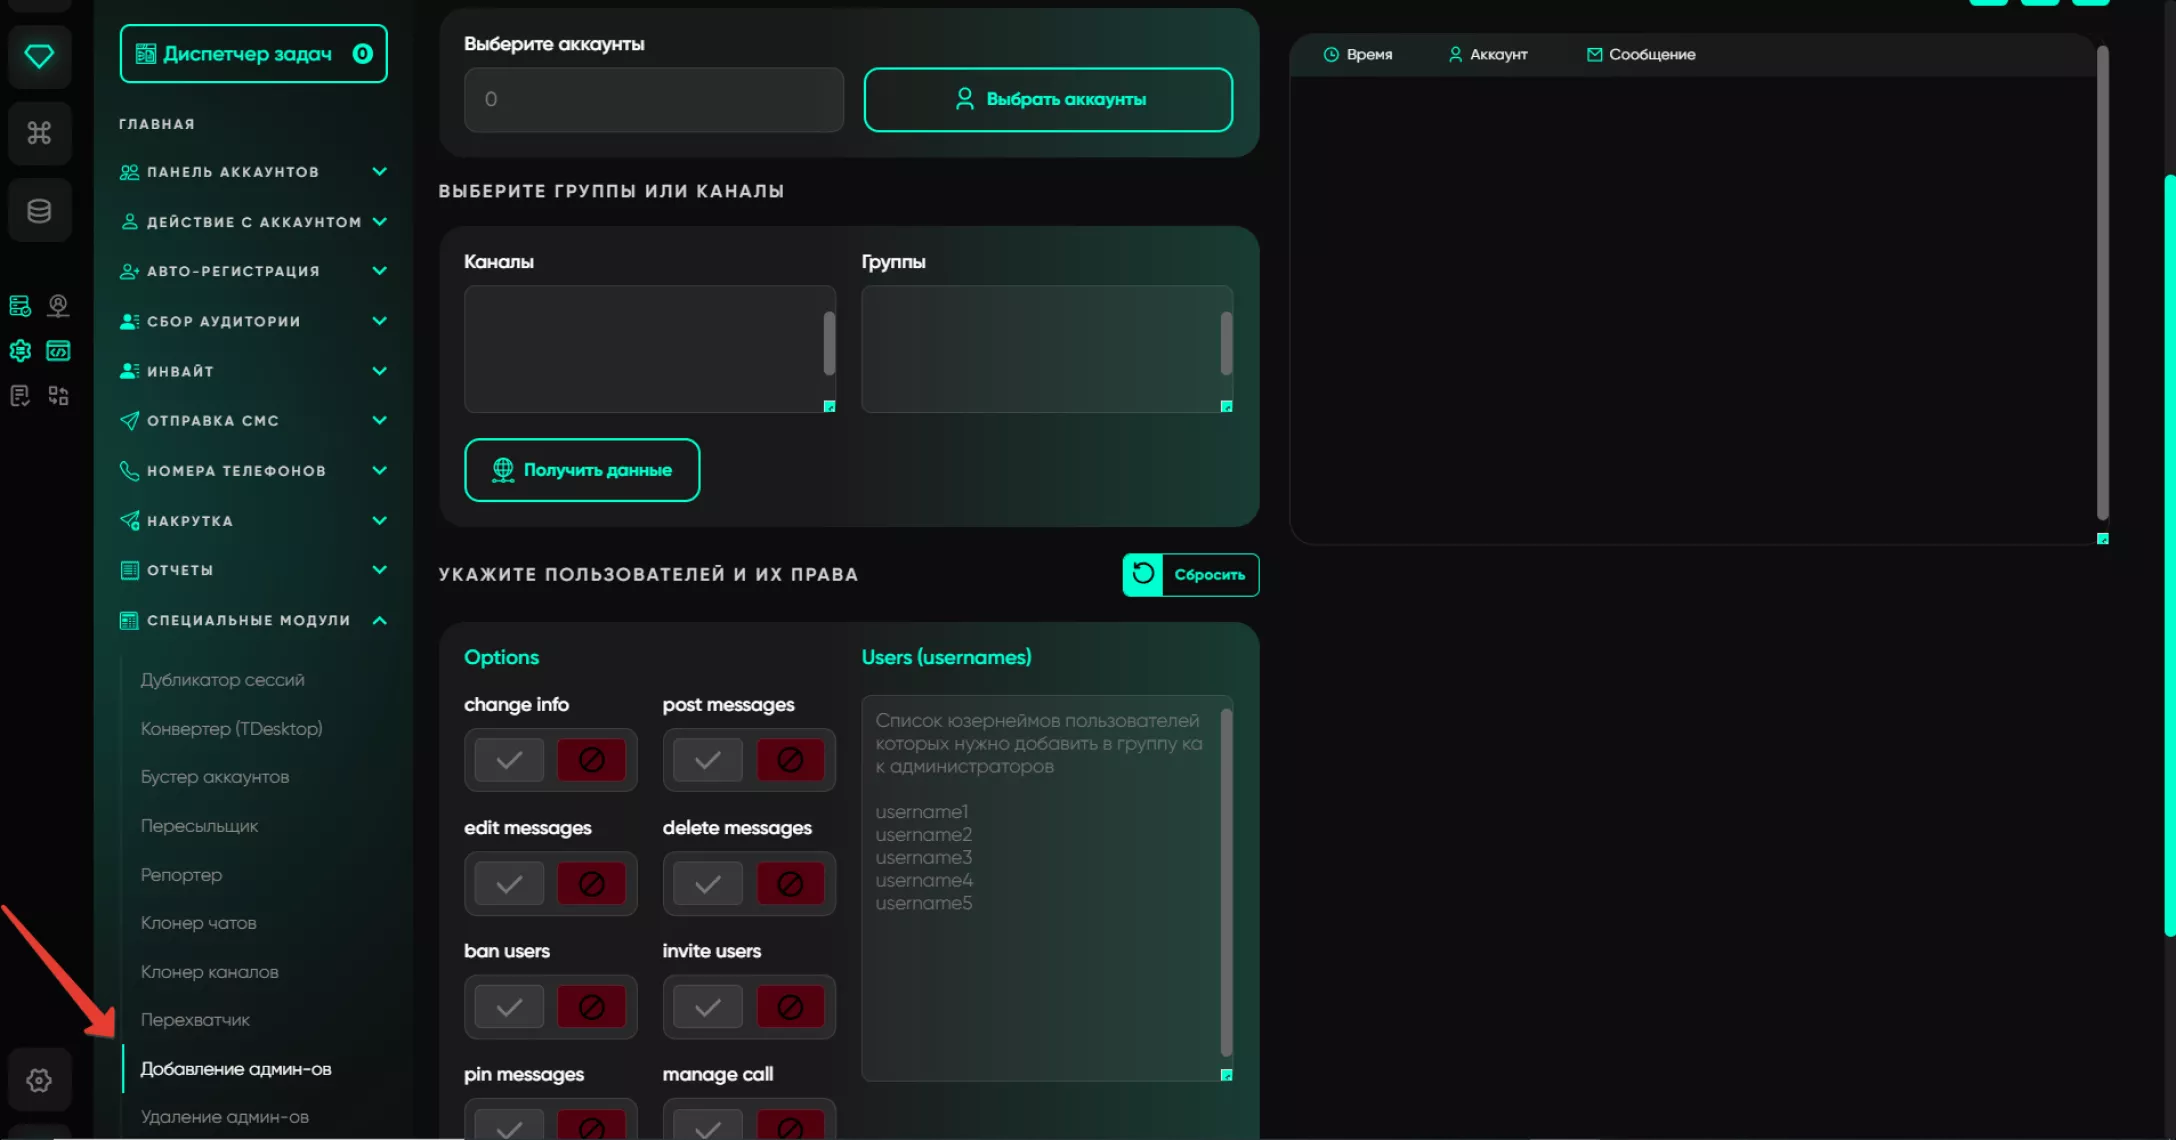Screen dimensions: 2176x1140
Task: Expand Сбор аудитории chevron
Action: [380, 321]
